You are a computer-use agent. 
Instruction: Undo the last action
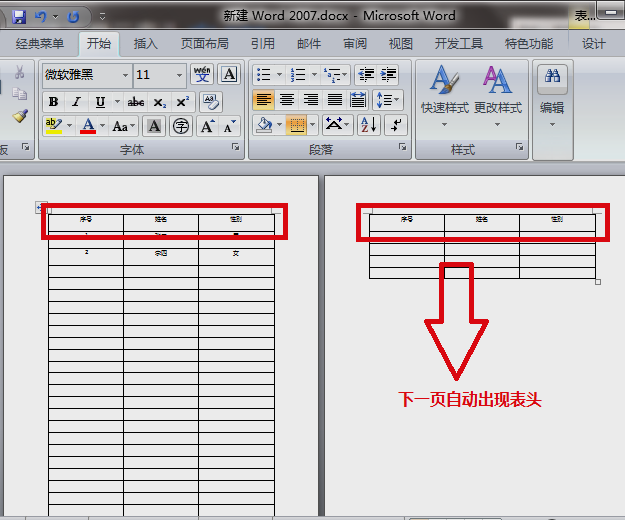pyautogui.click(x=40, y=16)
